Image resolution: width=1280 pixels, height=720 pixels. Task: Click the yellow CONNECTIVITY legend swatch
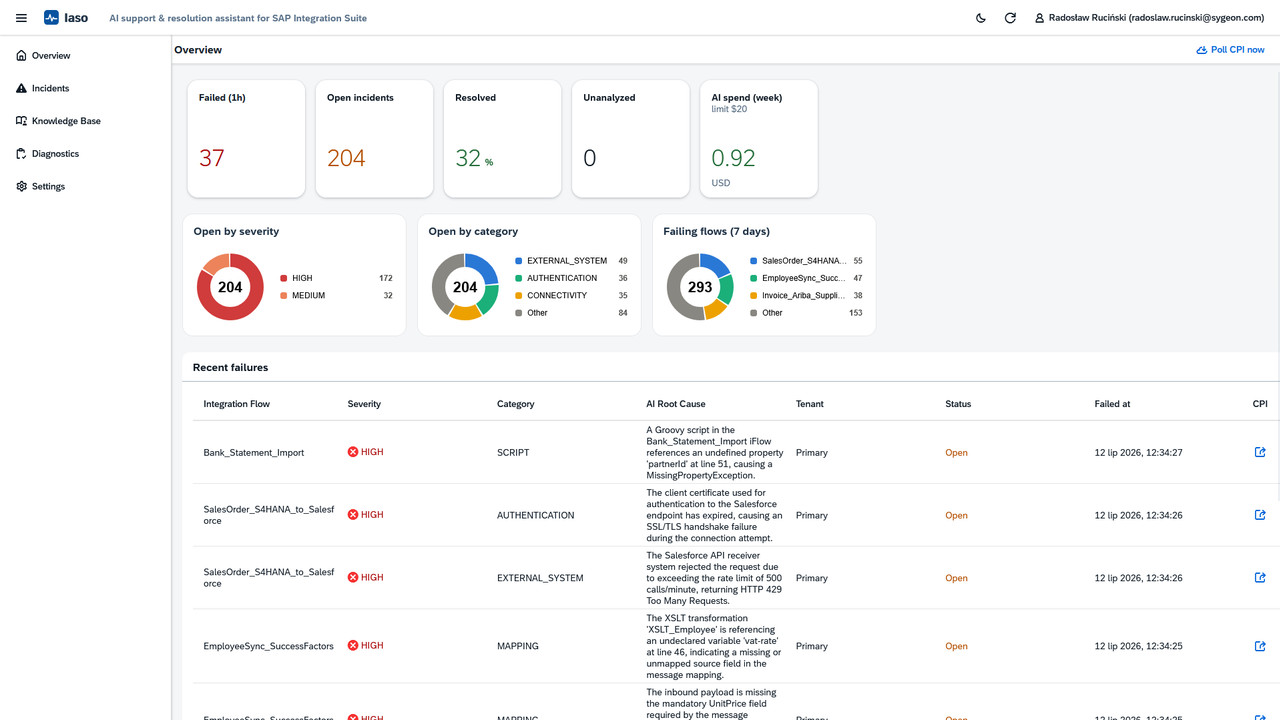point(519,296)
